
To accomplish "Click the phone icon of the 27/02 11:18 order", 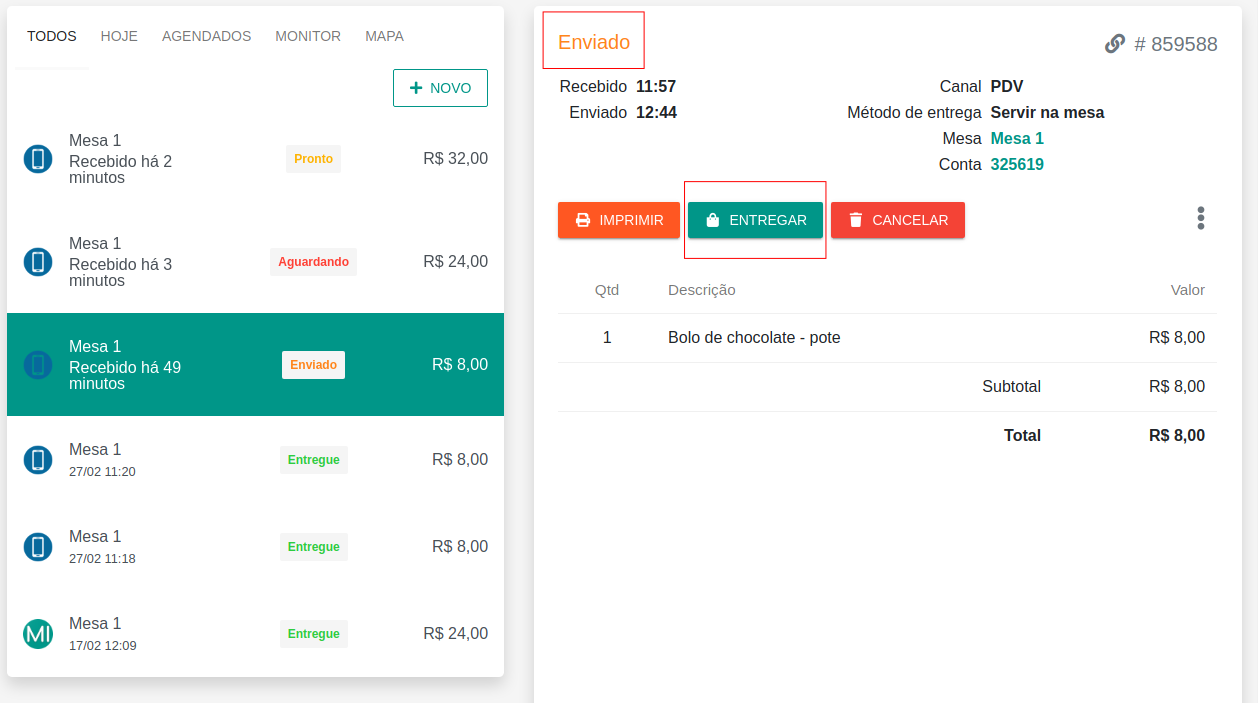I will (38, 547).
